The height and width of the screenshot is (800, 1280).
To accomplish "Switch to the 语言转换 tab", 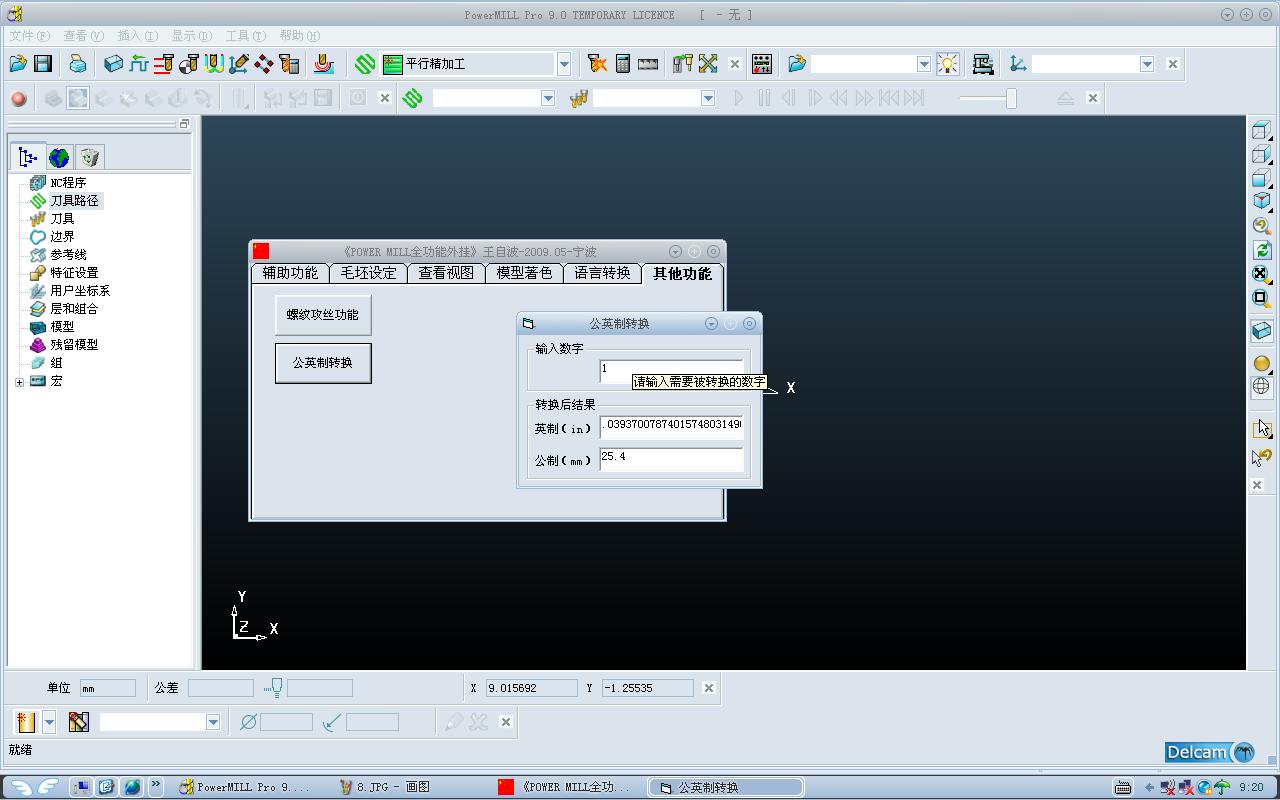I will point(602,273).
